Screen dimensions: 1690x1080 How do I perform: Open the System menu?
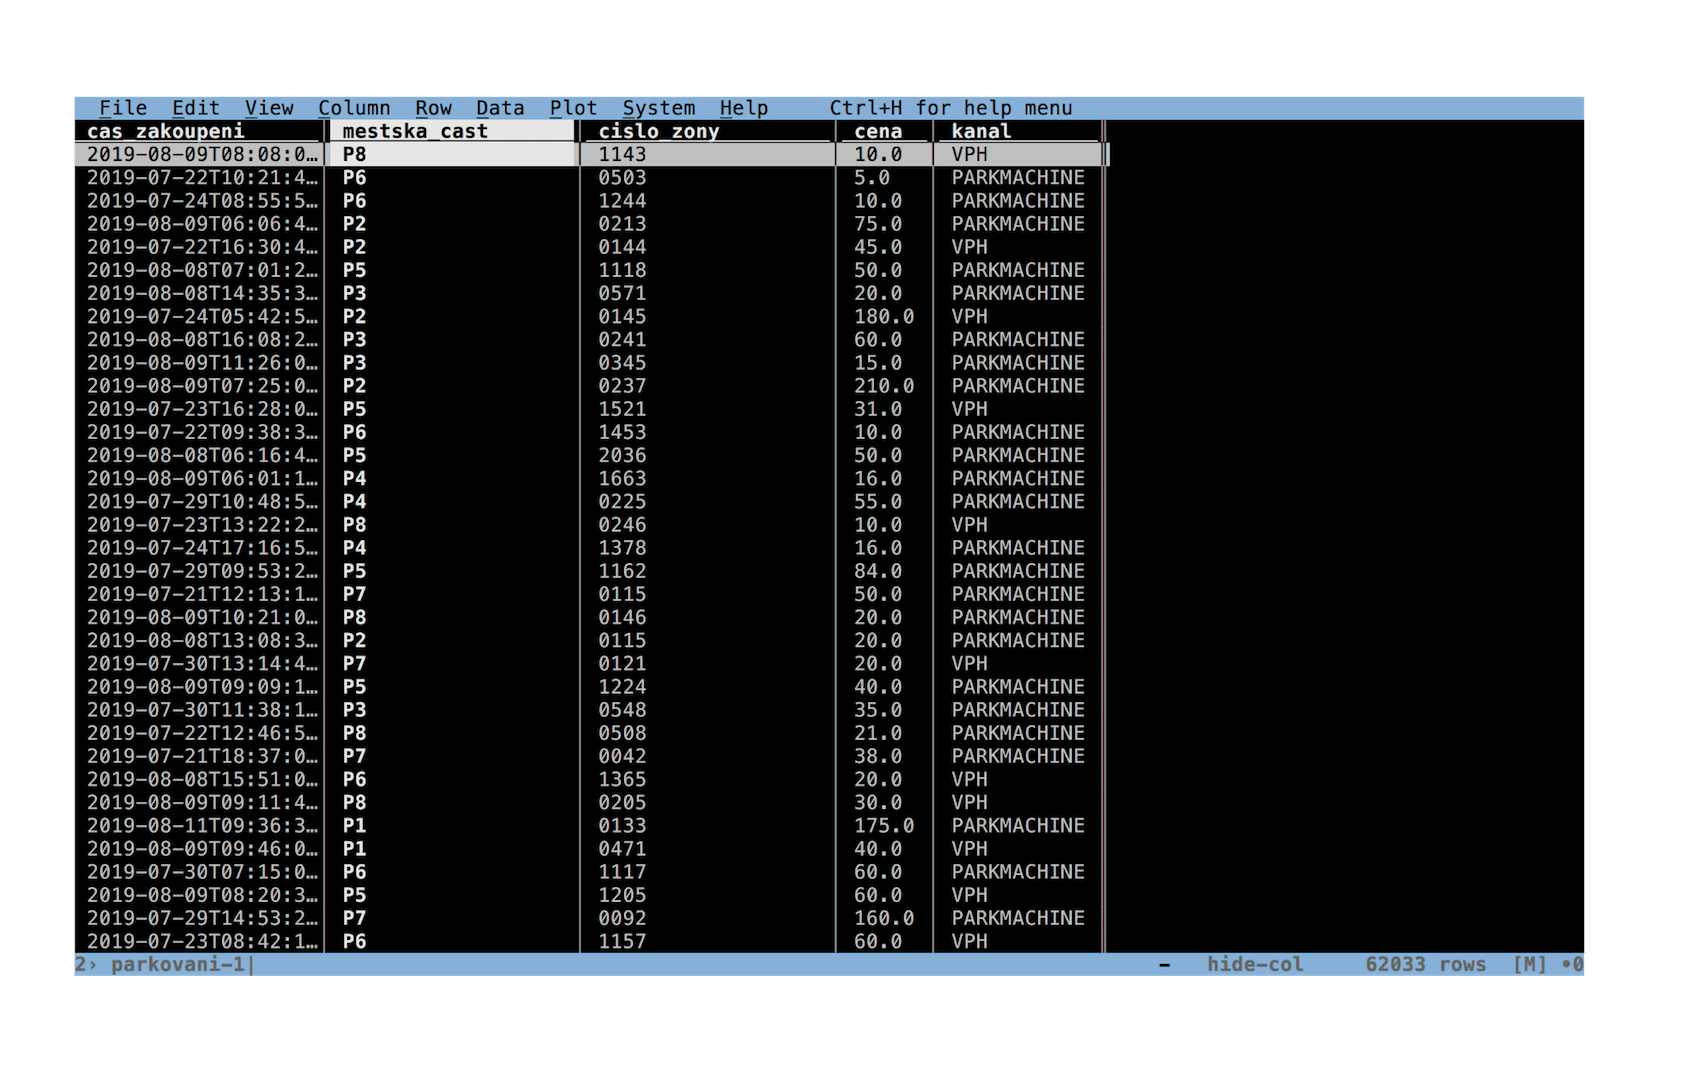pyautogui.click(x=659, y=108)
